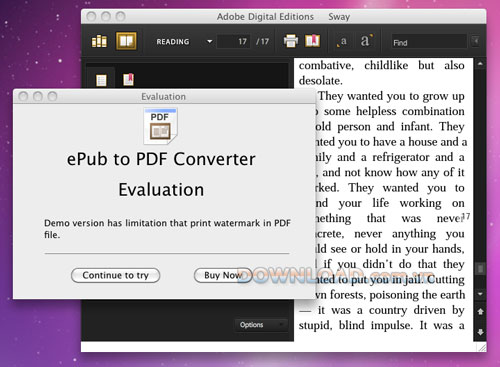Click the reader scrollbar thumb
Viewport: 500px width, 367px height.
[480, 268]
